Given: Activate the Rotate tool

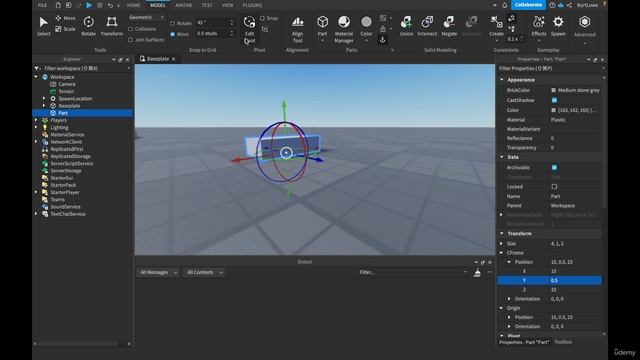Looking at the screenshot, I should (x=88, y=26).
